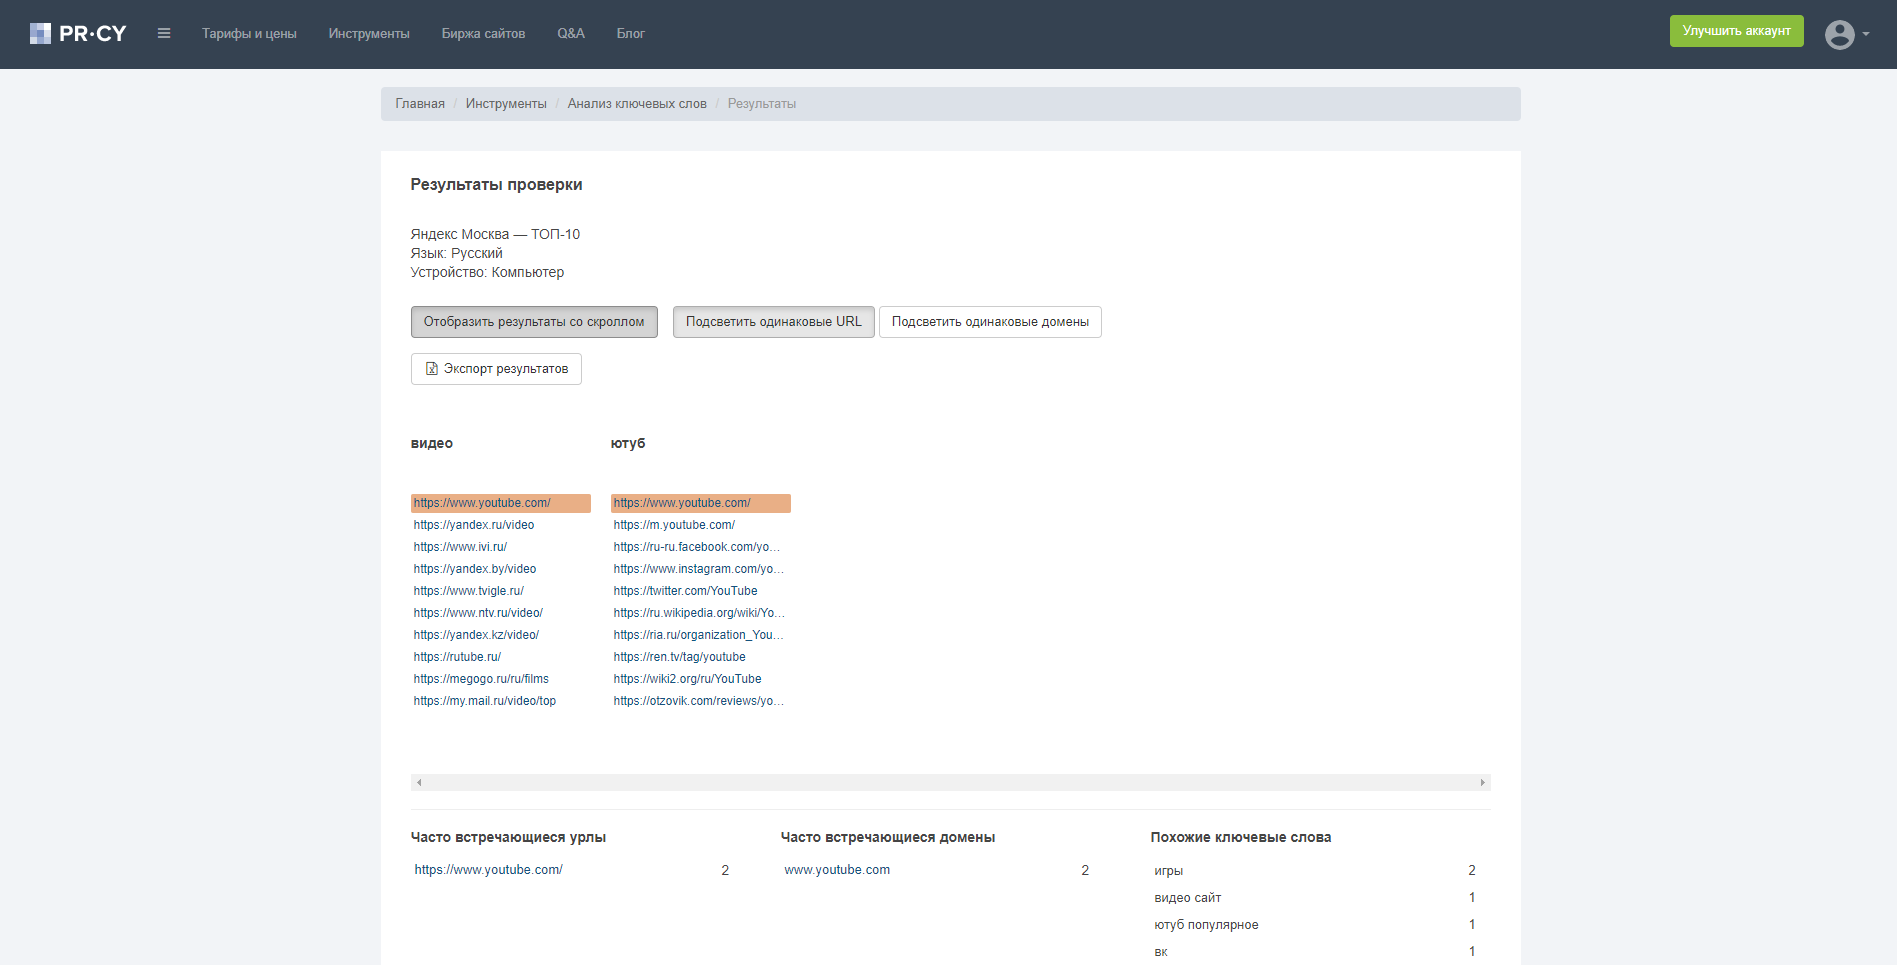Toggle Отобразить результаты со скроллом

(534, 322)
